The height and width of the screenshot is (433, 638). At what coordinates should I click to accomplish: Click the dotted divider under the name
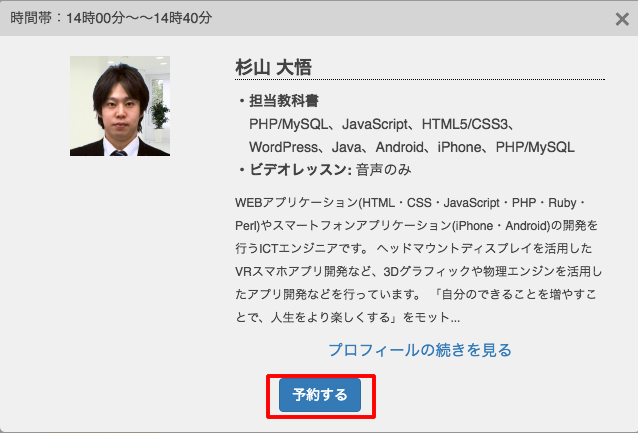coord(420,79)
